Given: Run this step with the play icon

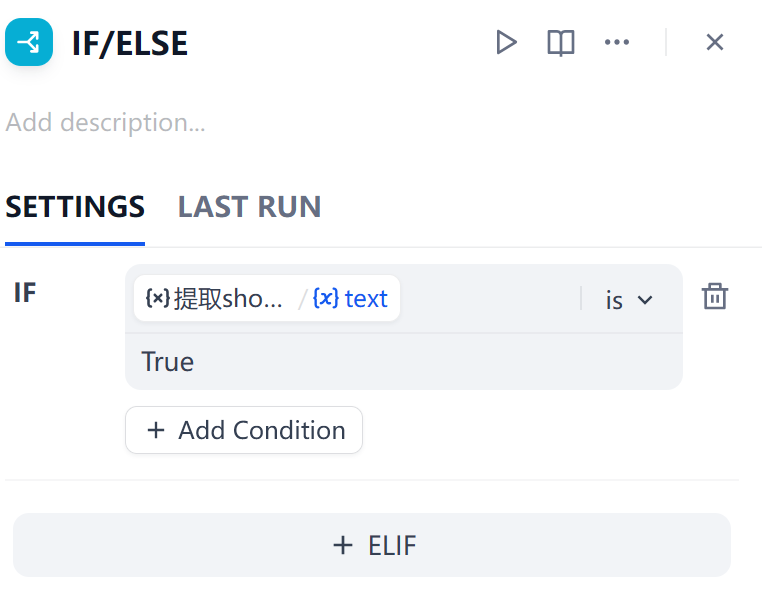Looking at the screenshot, I should [507, 42].
